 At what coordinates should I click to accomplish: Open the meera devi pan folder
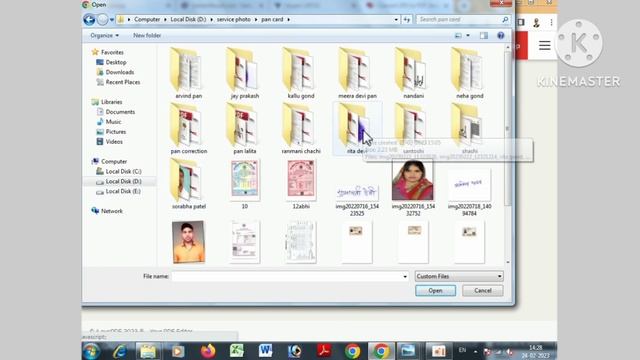(357, 73)
